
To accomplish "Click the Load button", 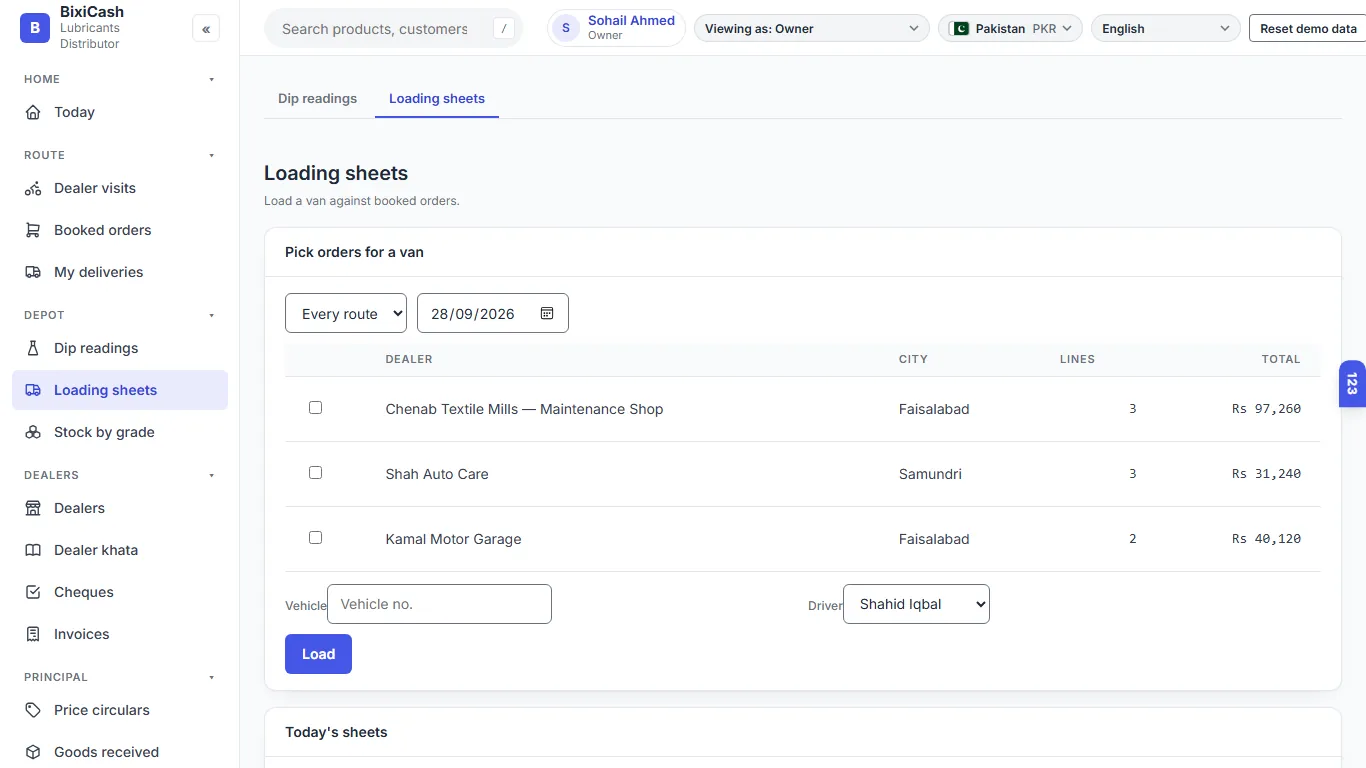I will tap(318, 654).
